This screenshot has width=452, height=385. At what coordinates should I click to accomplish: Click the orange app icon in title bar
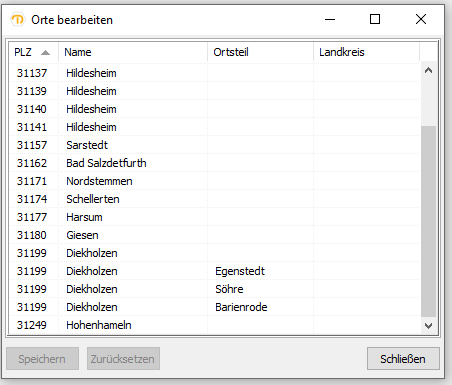17,19
